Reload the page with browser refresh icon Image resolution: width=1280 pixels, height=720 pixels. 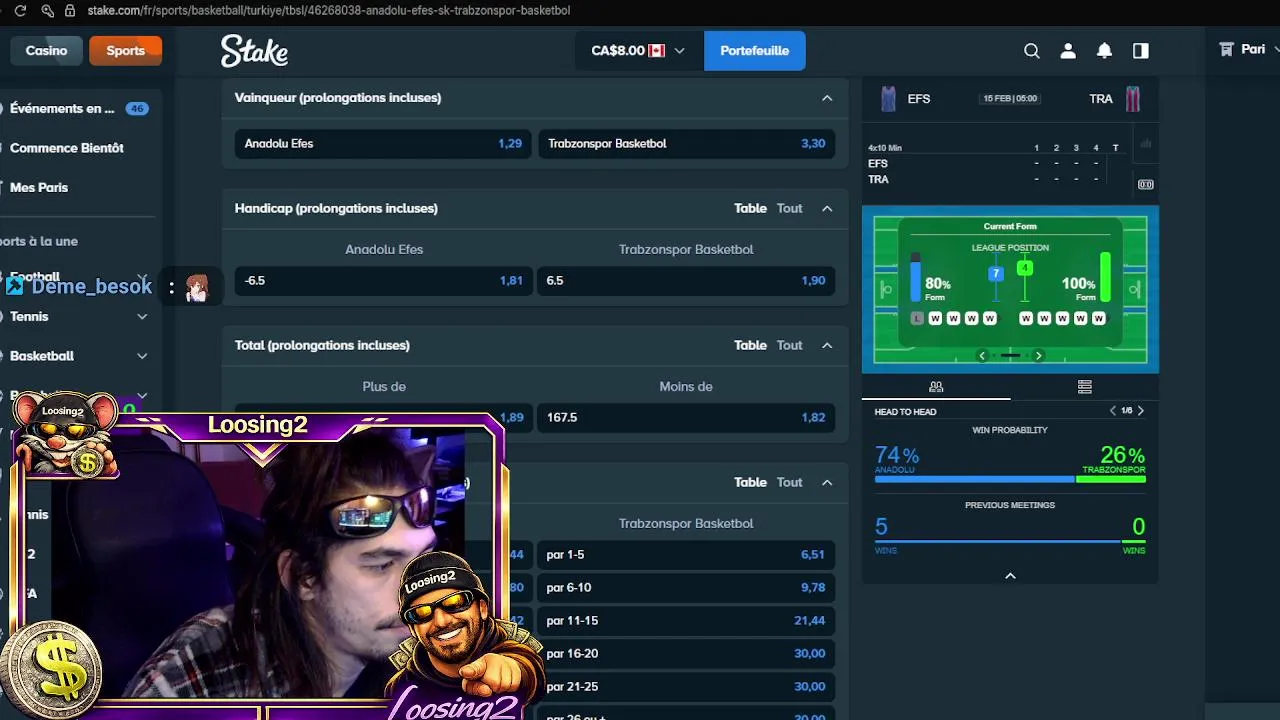(20, 10)
